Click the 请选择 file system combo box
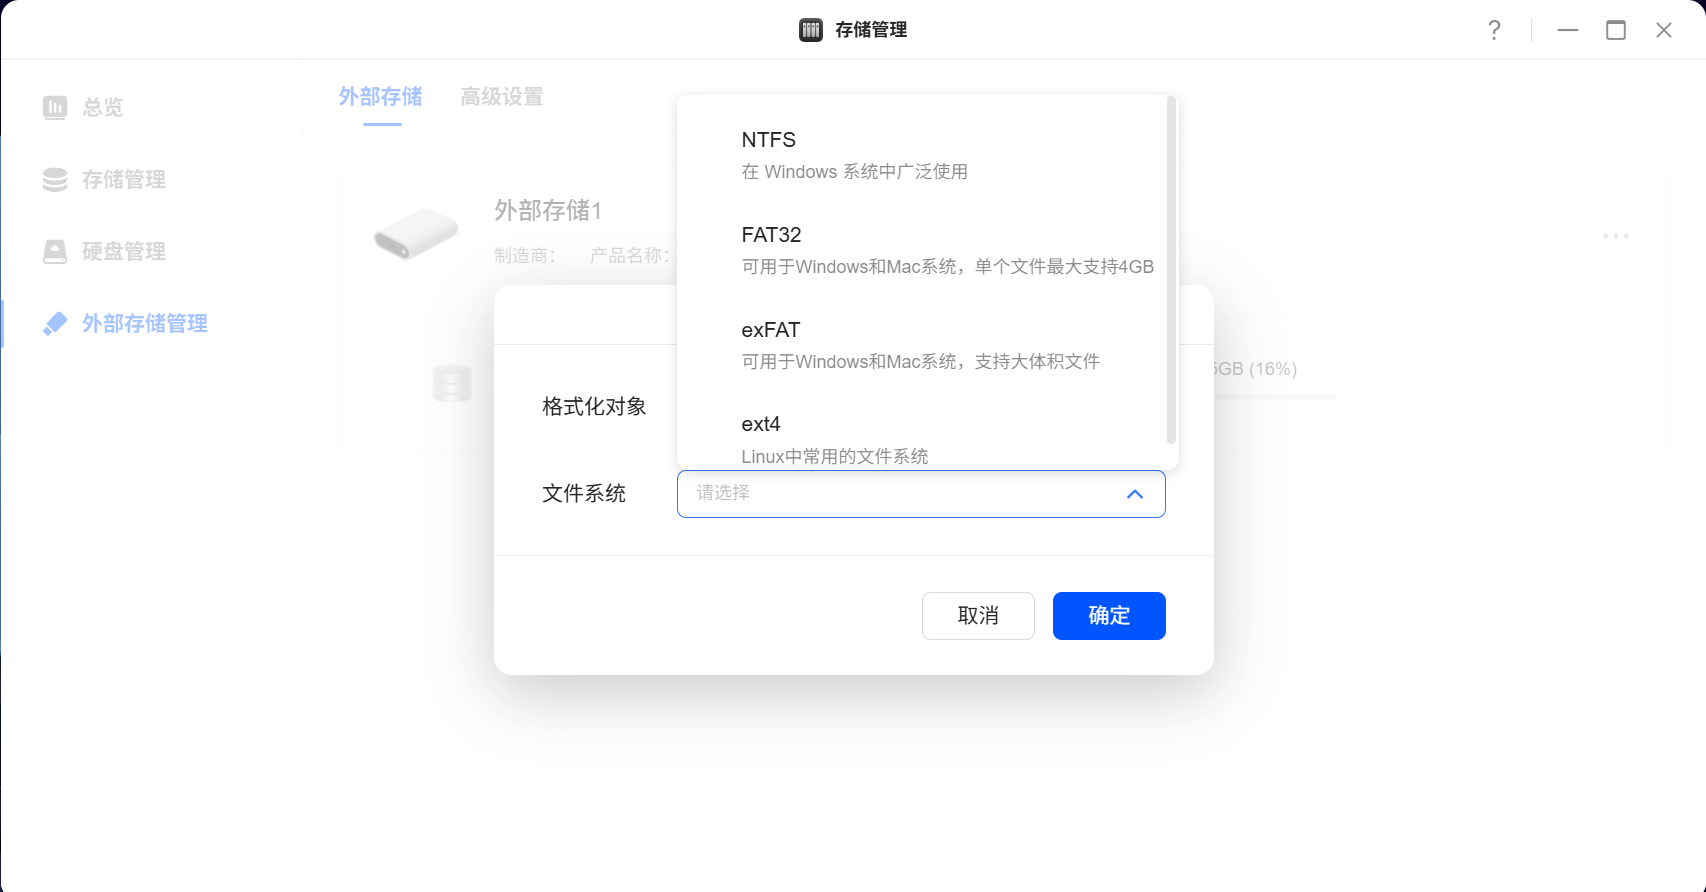The width and height of the screenshot is (1706, 892). click(921, 494)
